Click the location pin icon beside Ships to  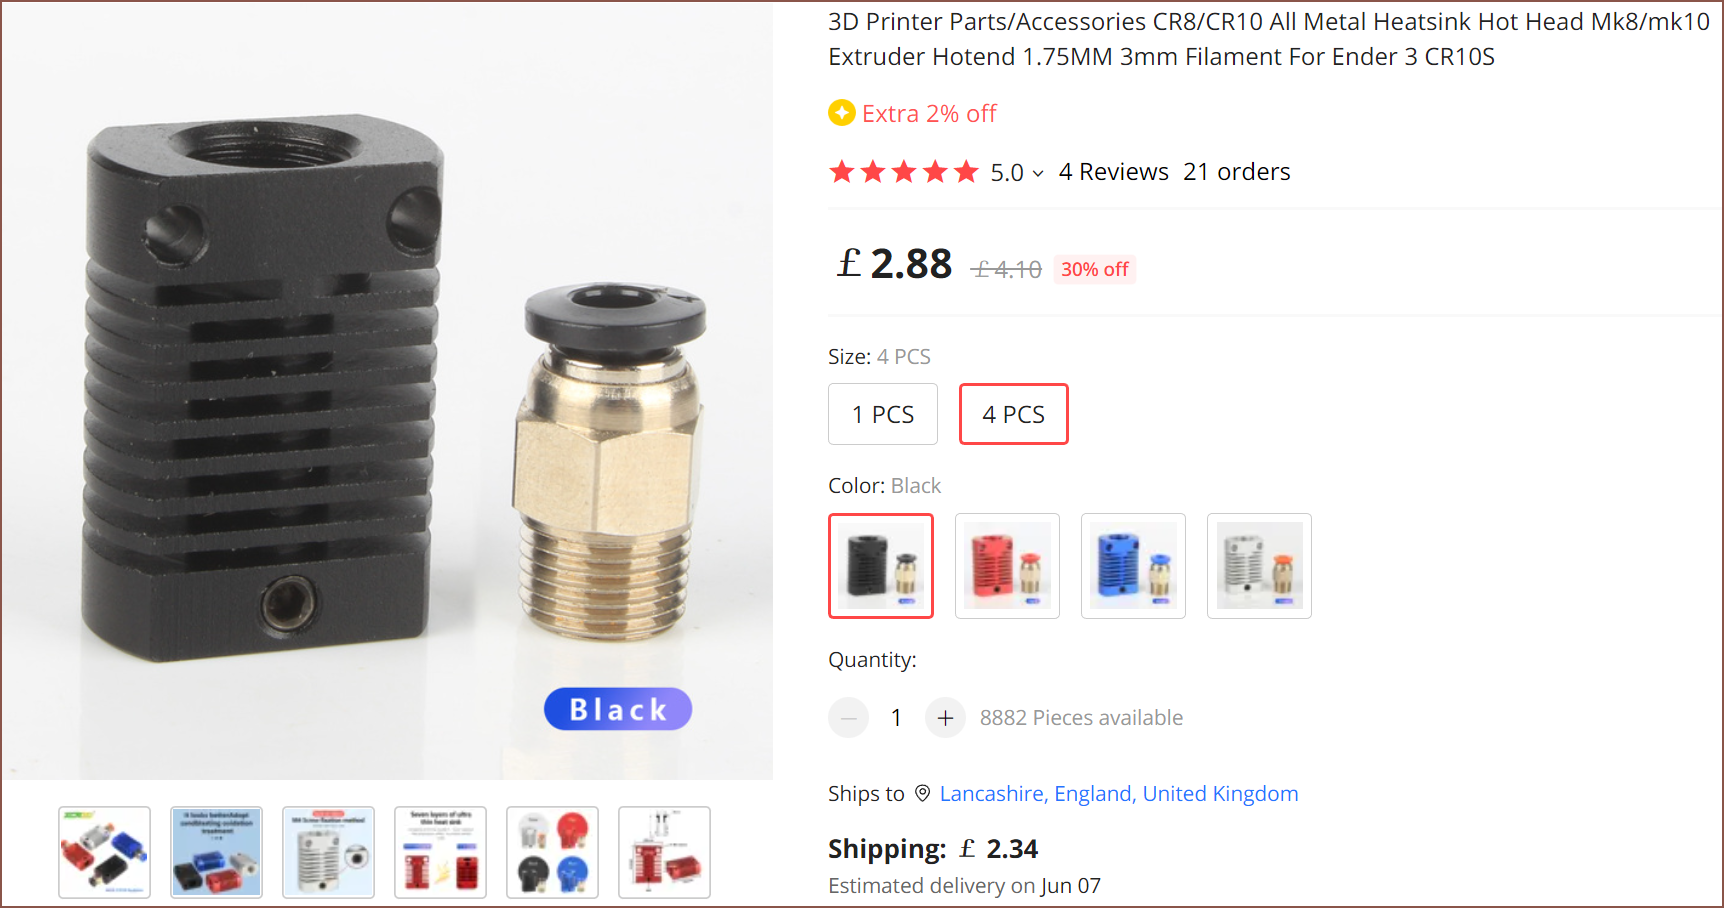[923, 794]
